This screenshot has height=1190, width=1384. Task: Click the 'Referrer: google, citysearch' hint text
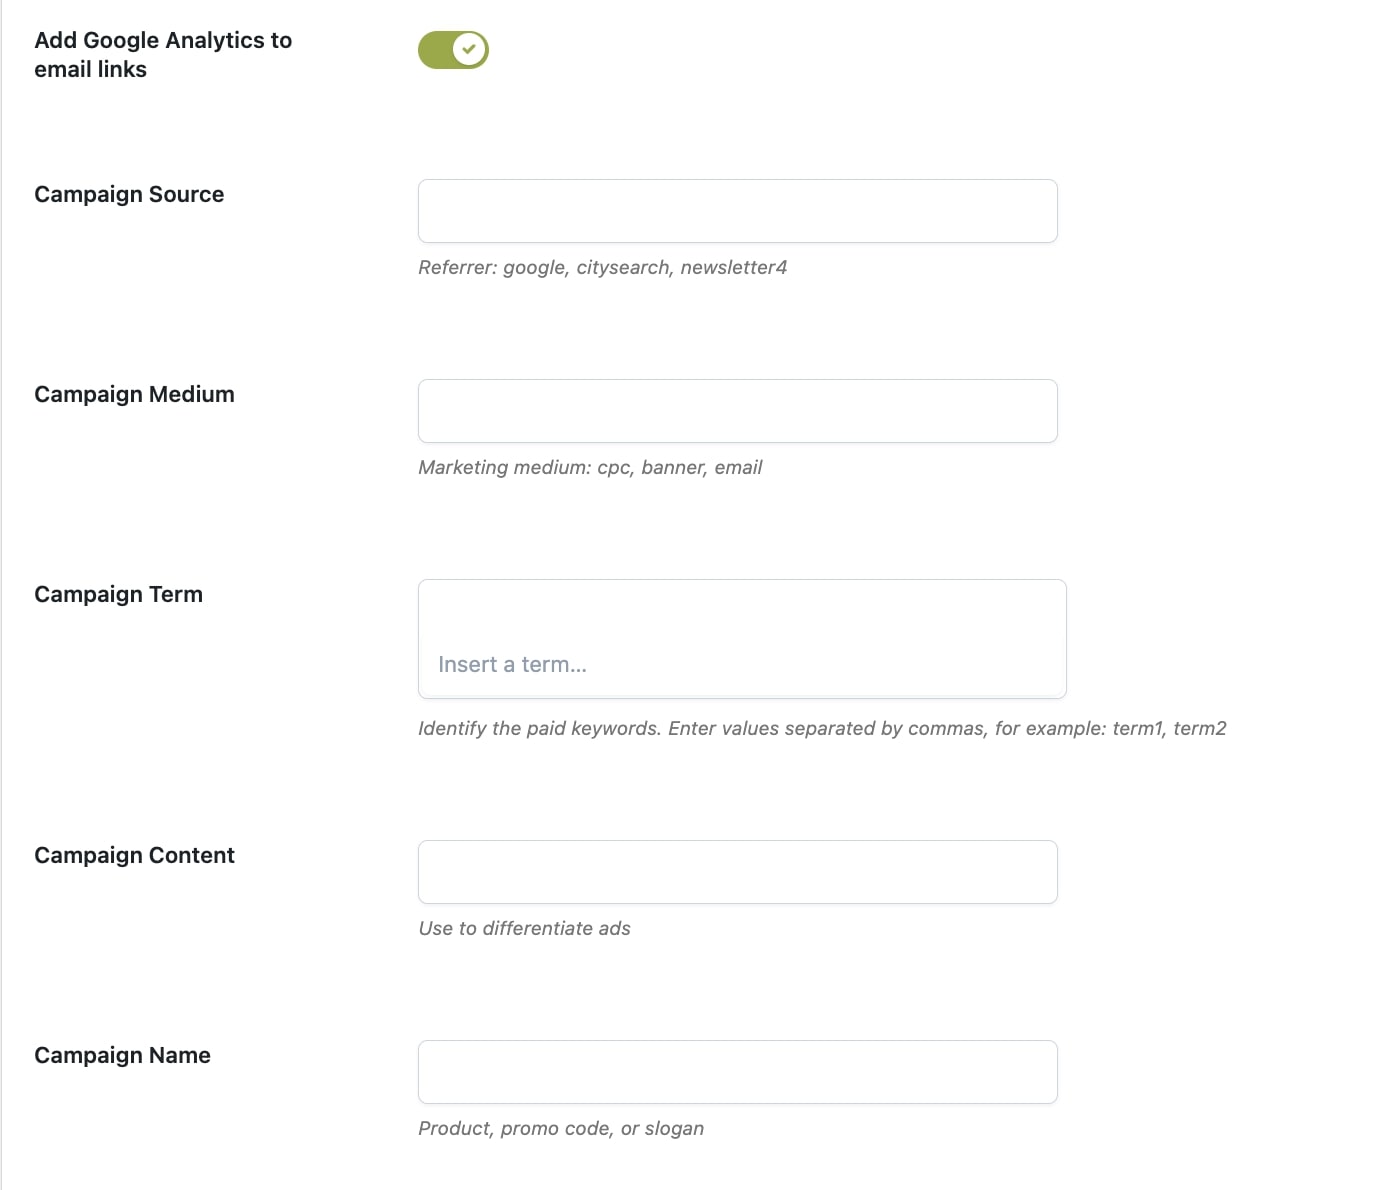pyautogui.click(x=602, y=268)
